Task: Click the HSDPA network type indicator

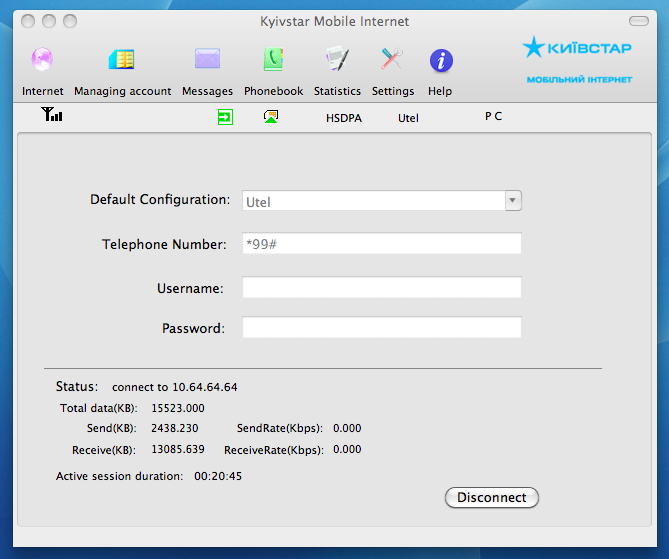Action: pos(344,118)
